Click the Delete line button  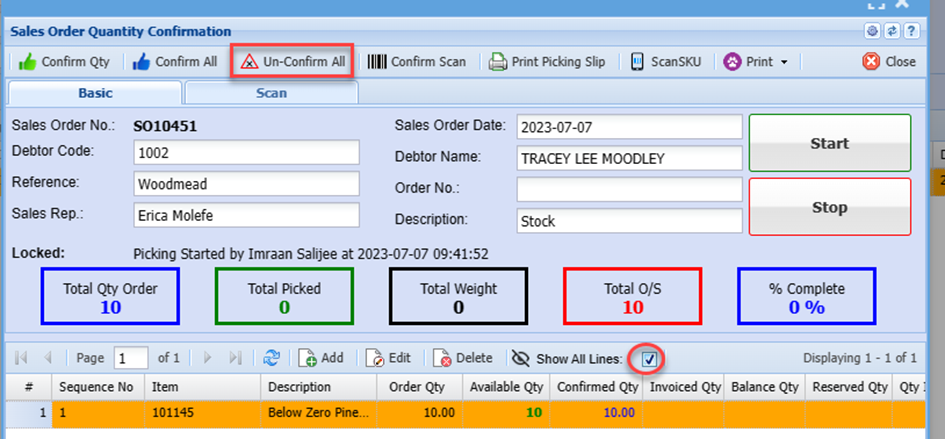463,358
